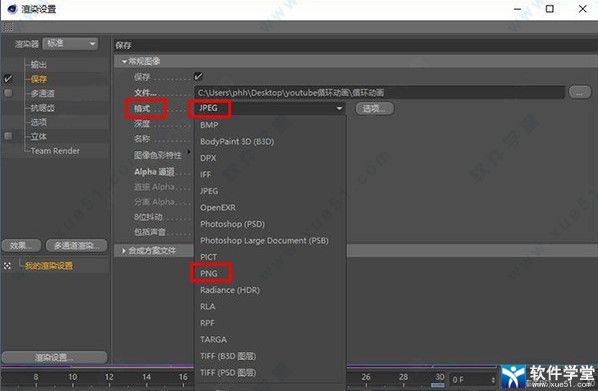This screenshot has width=598, height=391.
Task: Click the 渲染设置... button at the bottom
Action: tap(55, 357)
